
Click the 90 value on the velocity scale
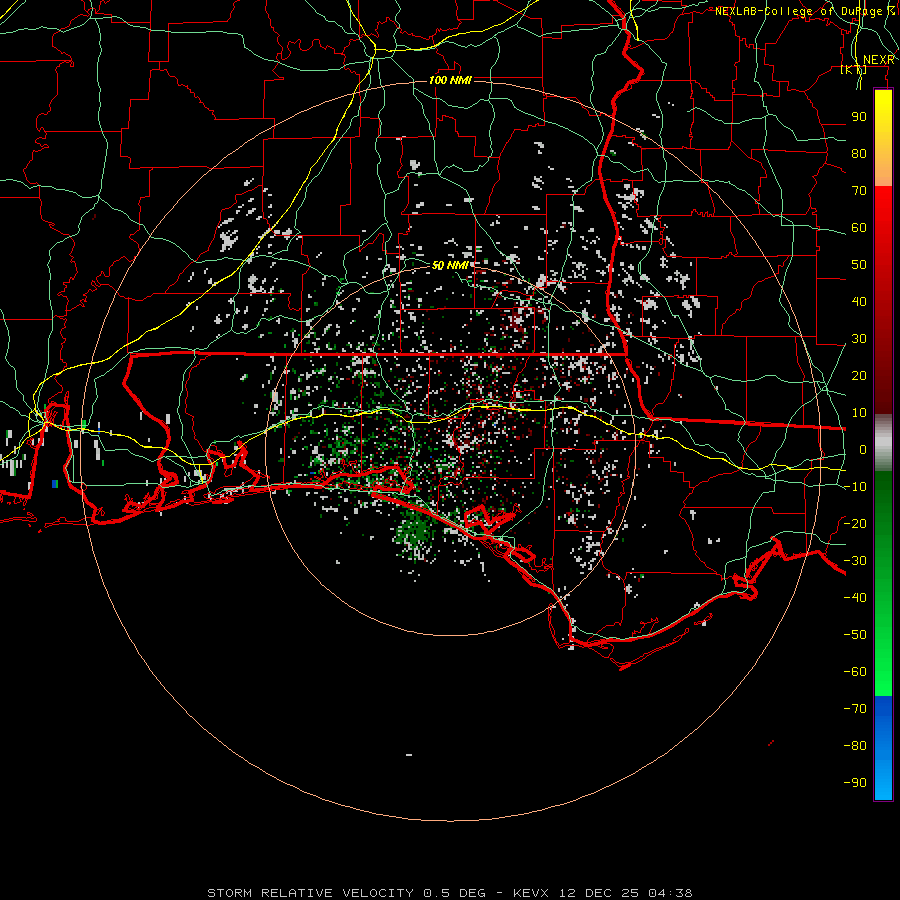click(x=859, y=117)
